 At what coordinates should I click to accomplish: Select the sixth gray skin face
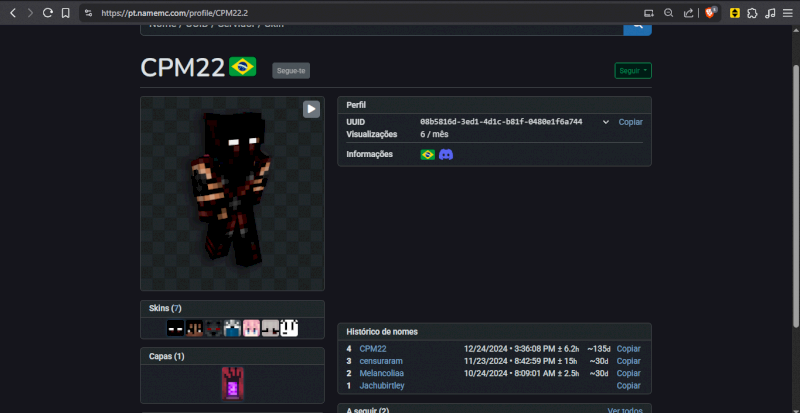coord(270,328)
